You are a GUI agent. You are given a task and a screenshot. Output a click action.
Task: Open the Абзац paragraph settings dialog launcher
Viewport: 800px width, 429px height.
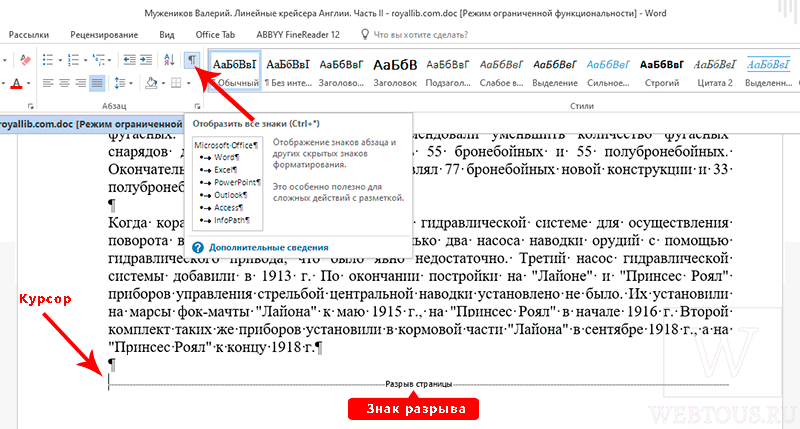(197, 106)
